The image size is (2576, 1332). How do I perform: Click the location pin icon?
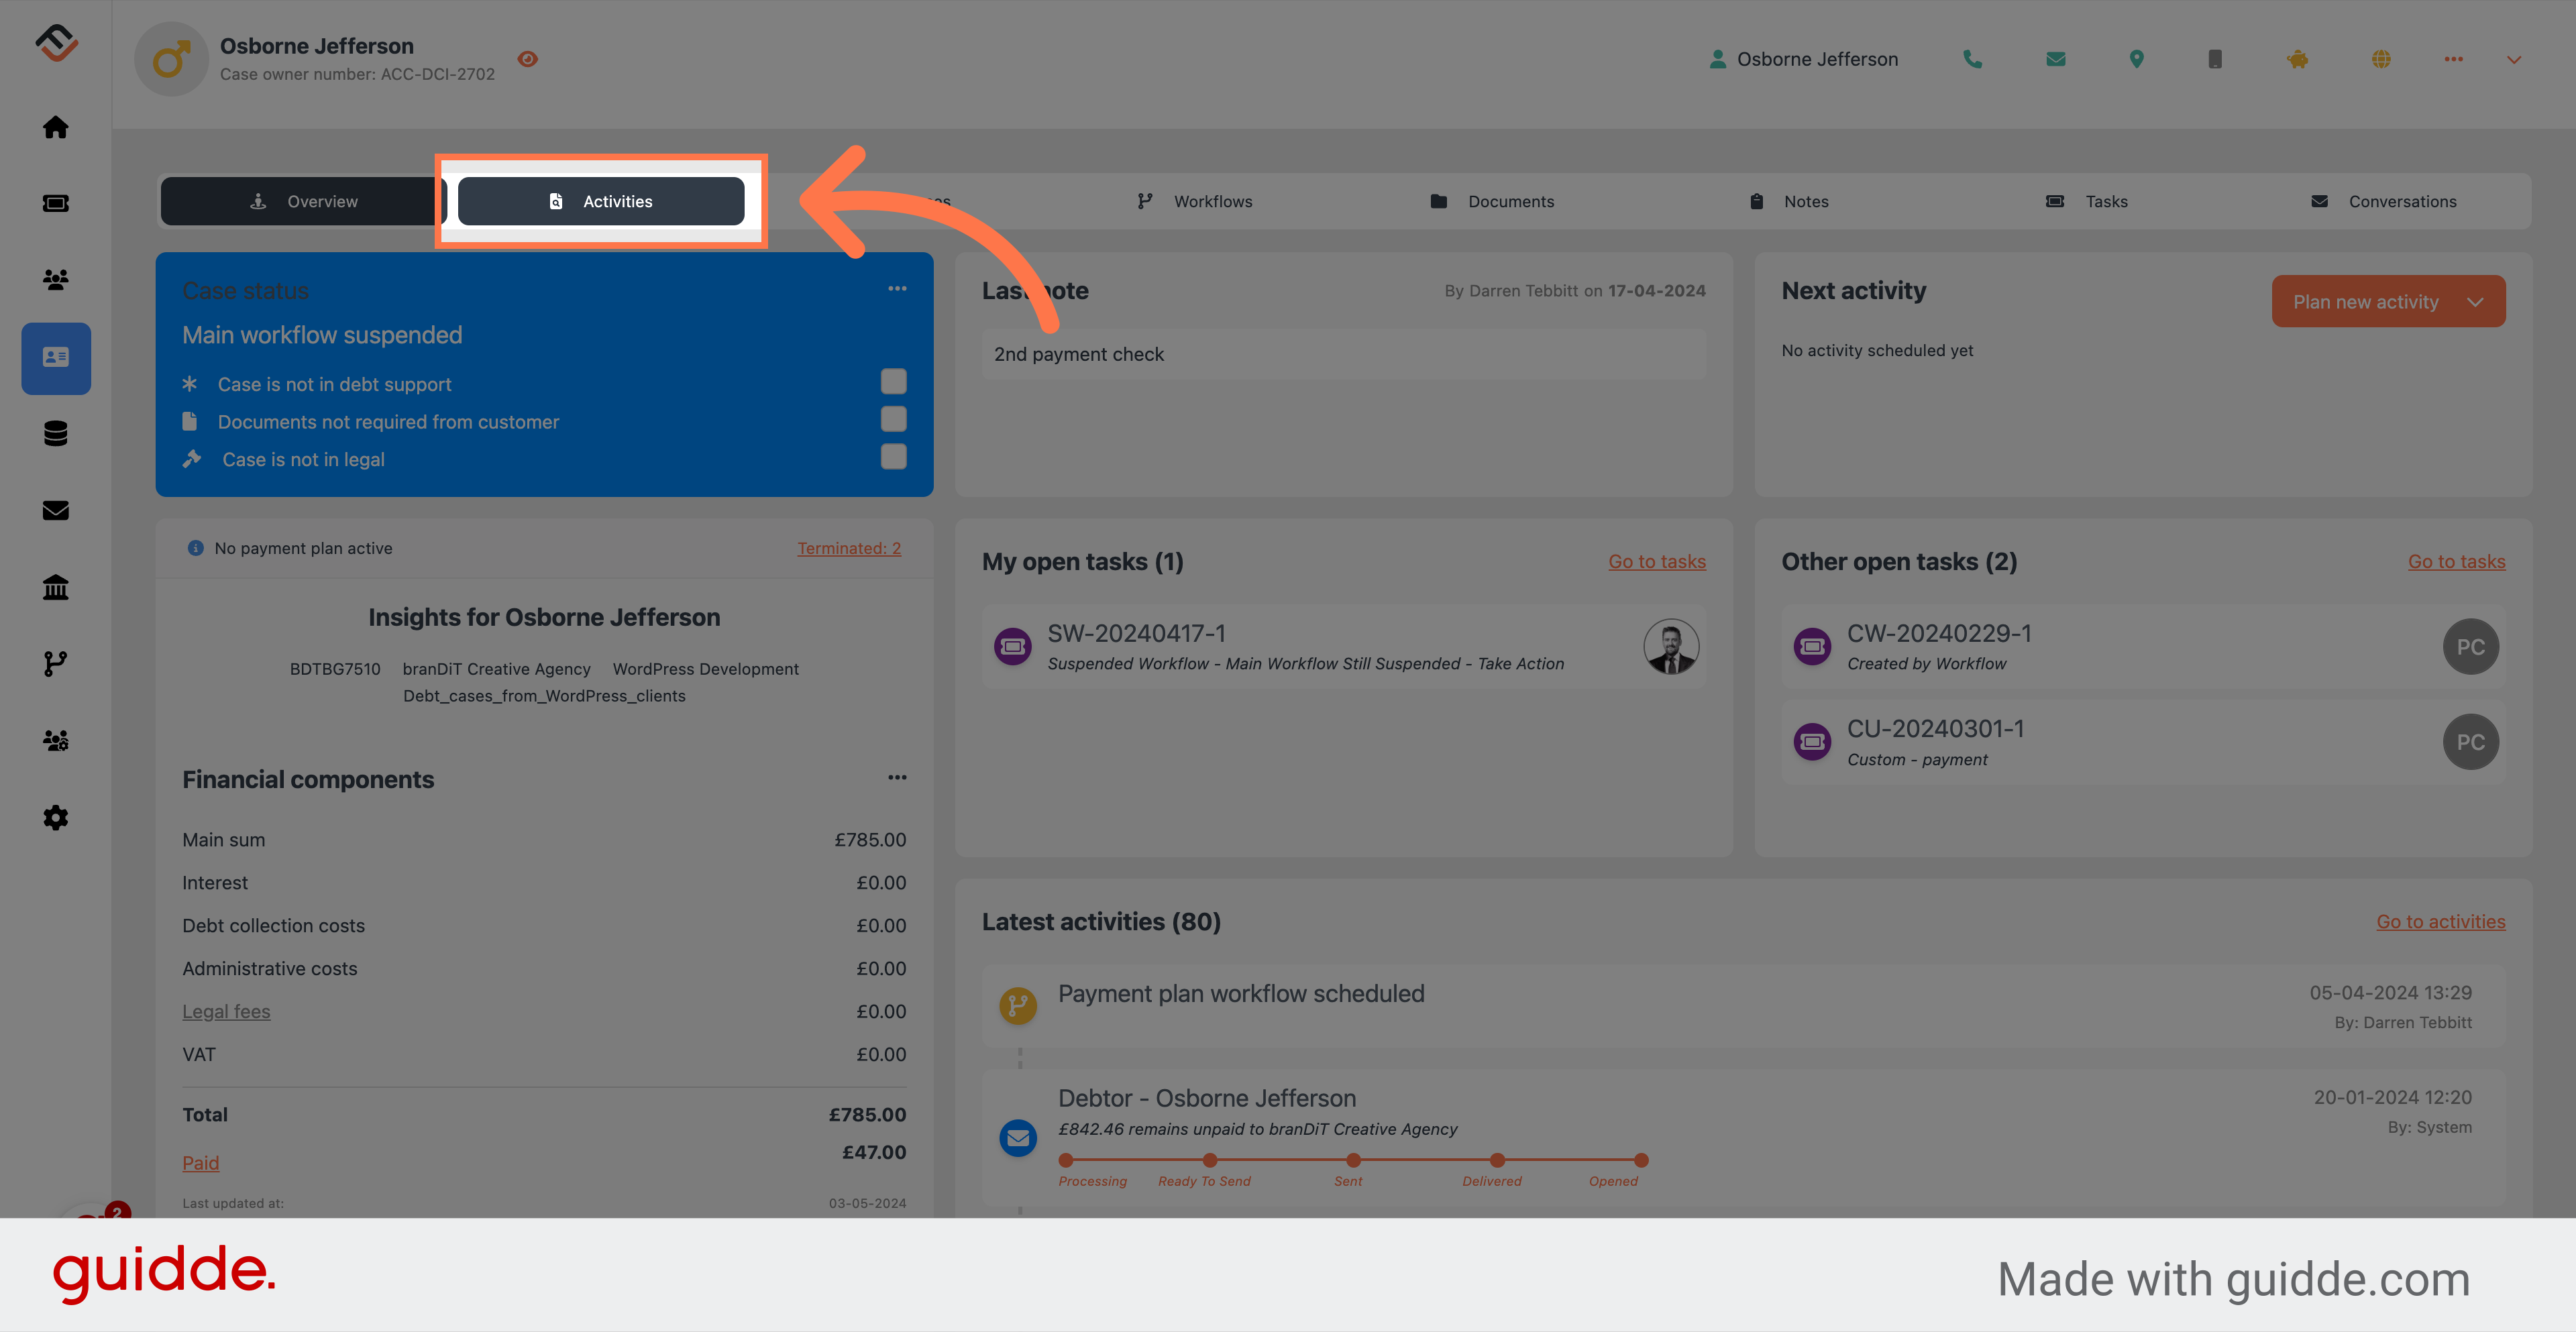point(2136,60)
